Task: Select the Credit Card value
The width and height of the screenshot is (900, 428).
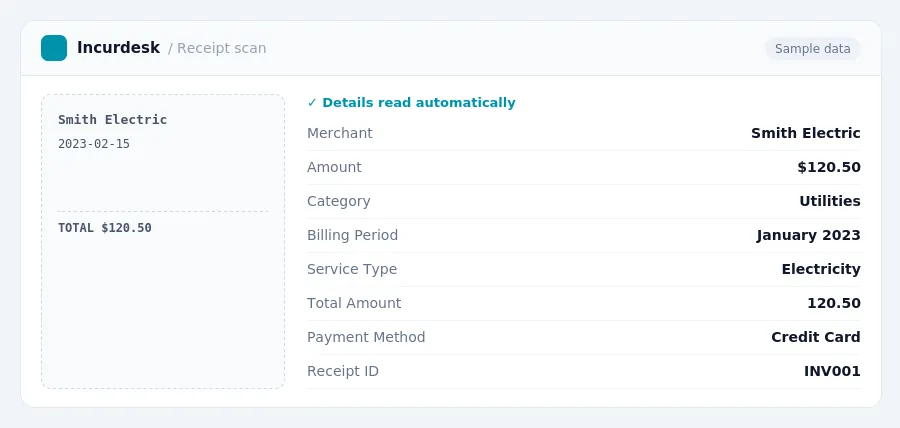Action: point(816,337)
